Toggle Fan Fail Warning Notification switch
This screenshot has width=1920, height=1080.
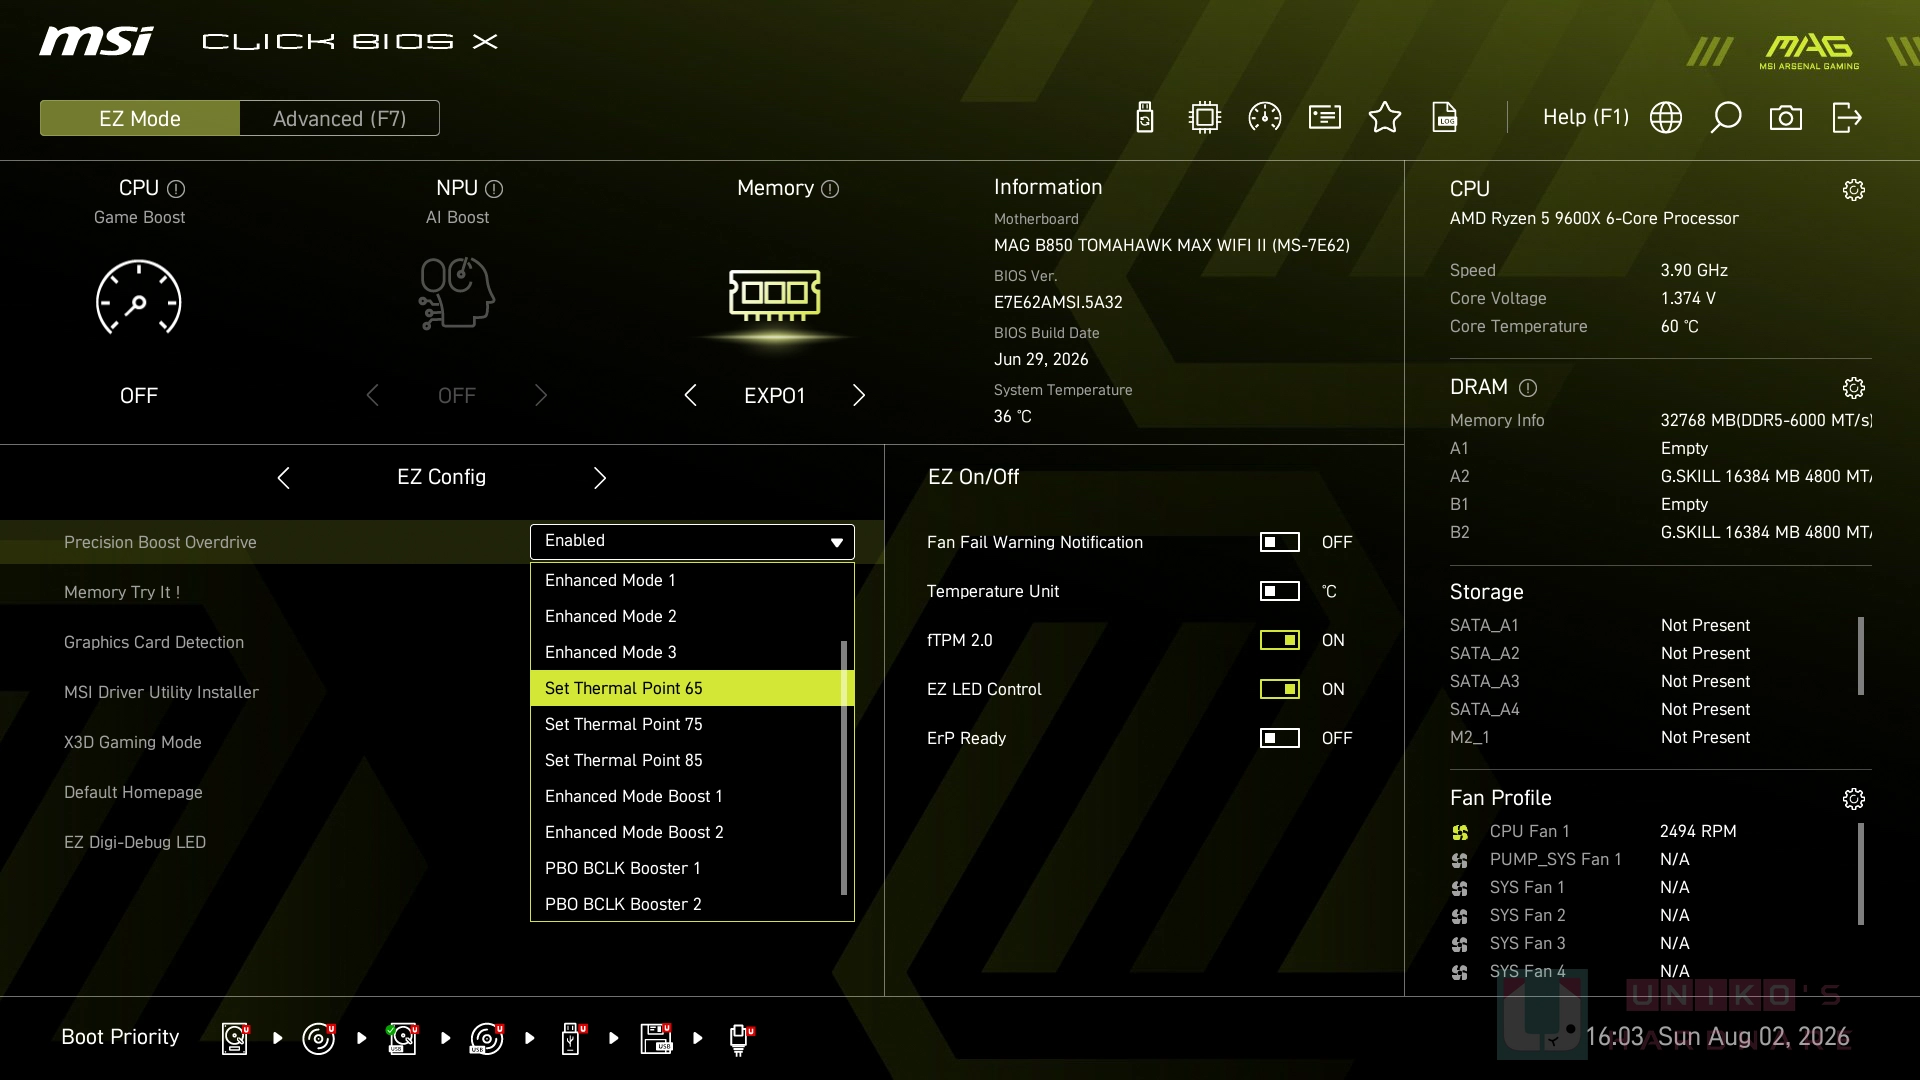[x=1280, y=542]
